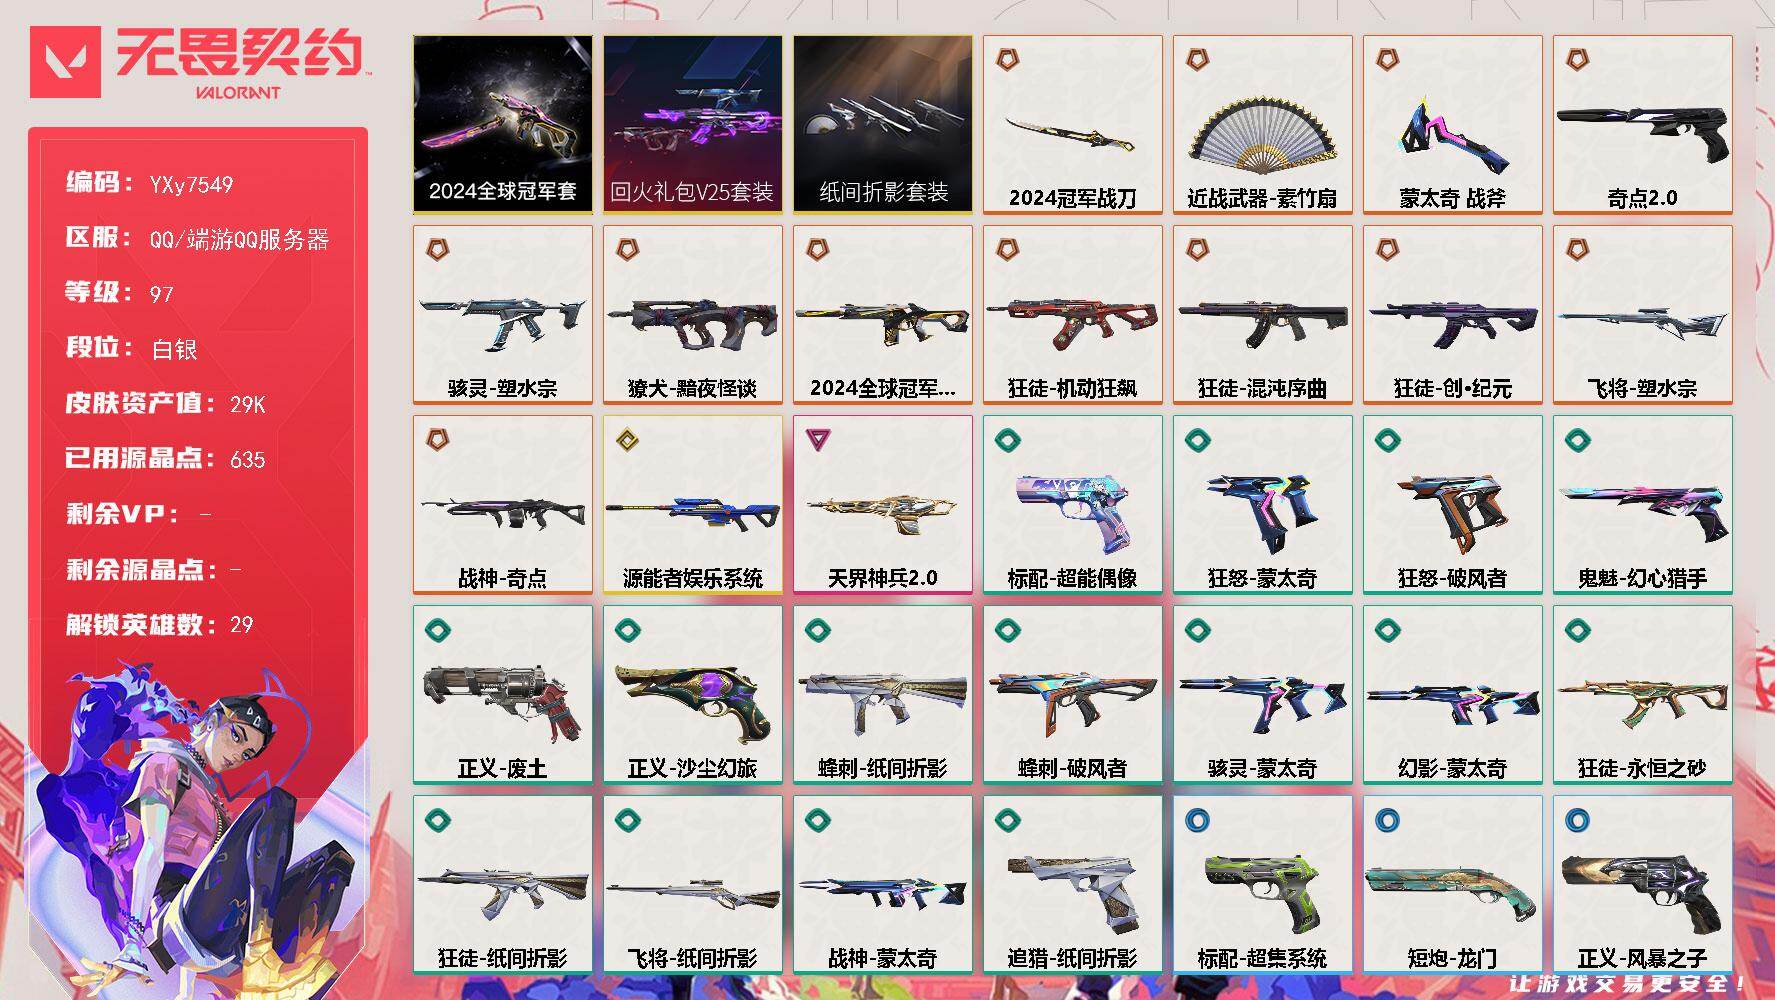Select the 骇灵-塑水宗 rifle skin
Image resolution: width=1775 pixels, height=1000 pixels.
coord(503,315)
